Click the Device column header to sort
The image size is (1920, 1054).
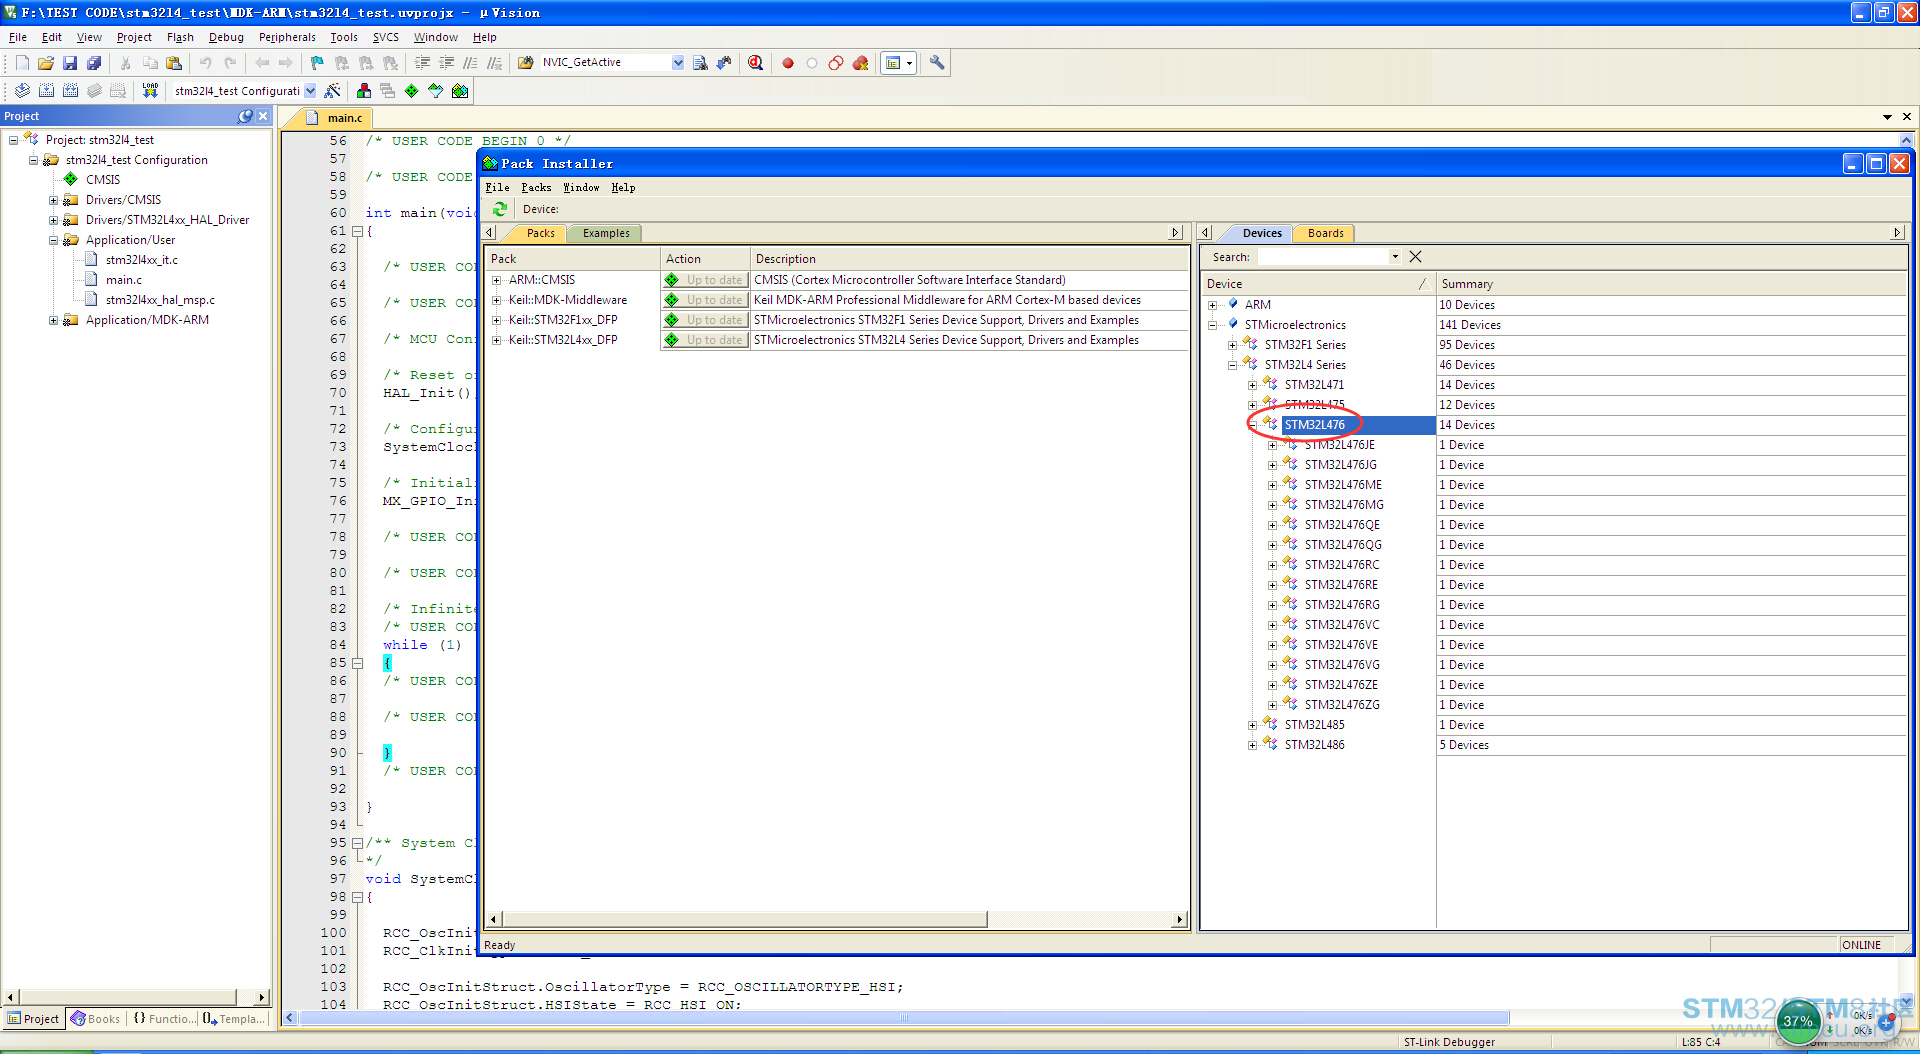point(1318,284)
